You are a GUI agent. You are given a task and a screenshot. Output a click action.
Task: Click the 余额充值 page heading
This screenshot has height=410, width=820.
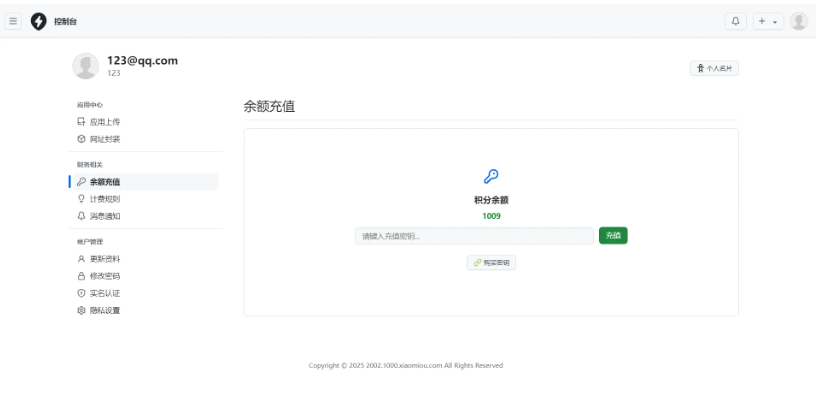[269, 106]
